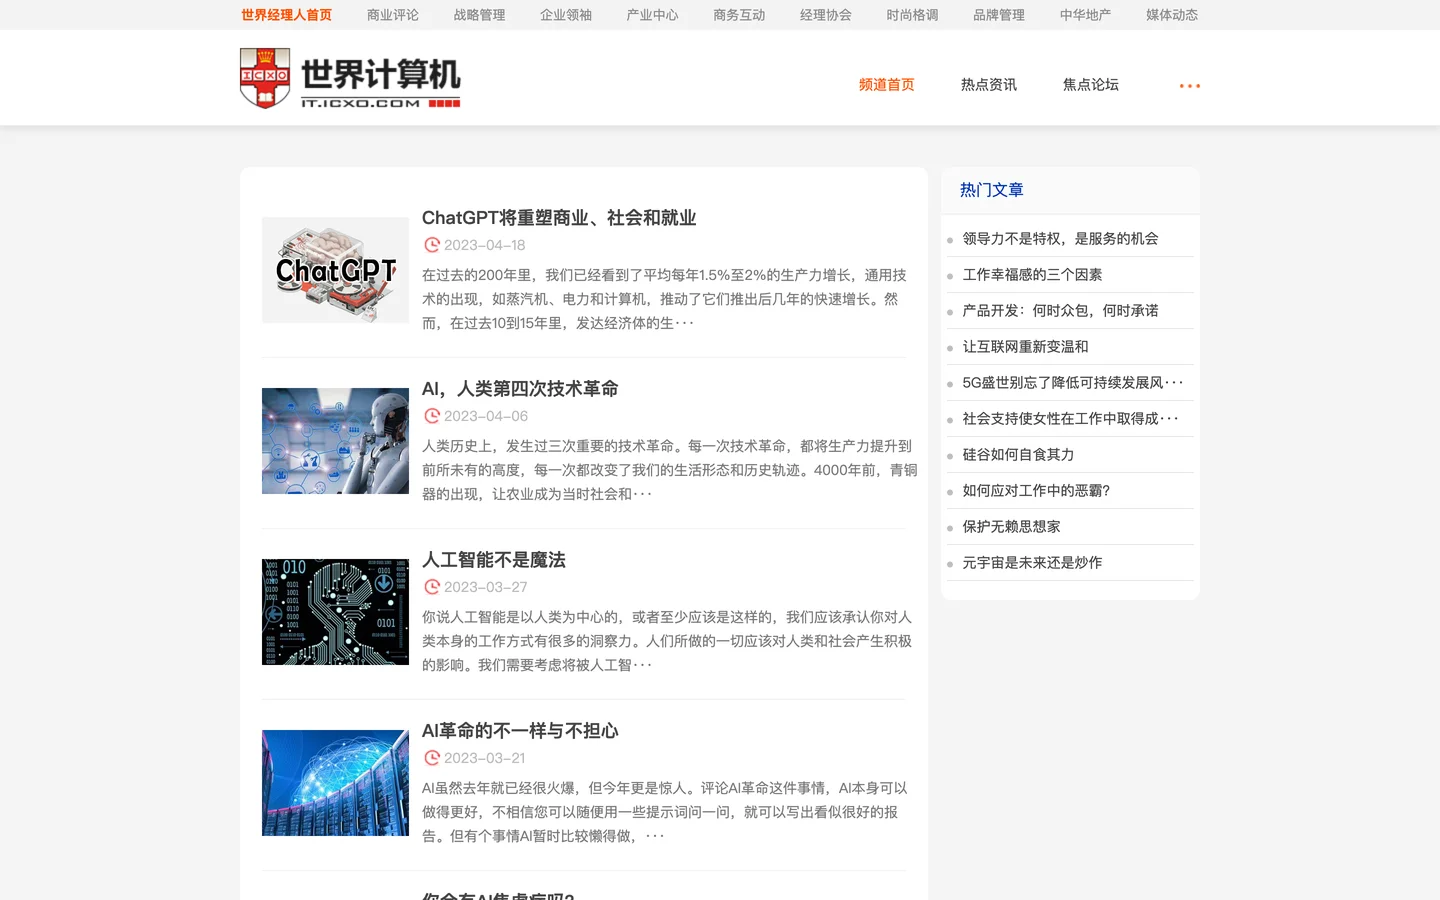Open 商业评论 in top navigation
The height and width of the screenshot is (900, 1440).
(393, 15)
